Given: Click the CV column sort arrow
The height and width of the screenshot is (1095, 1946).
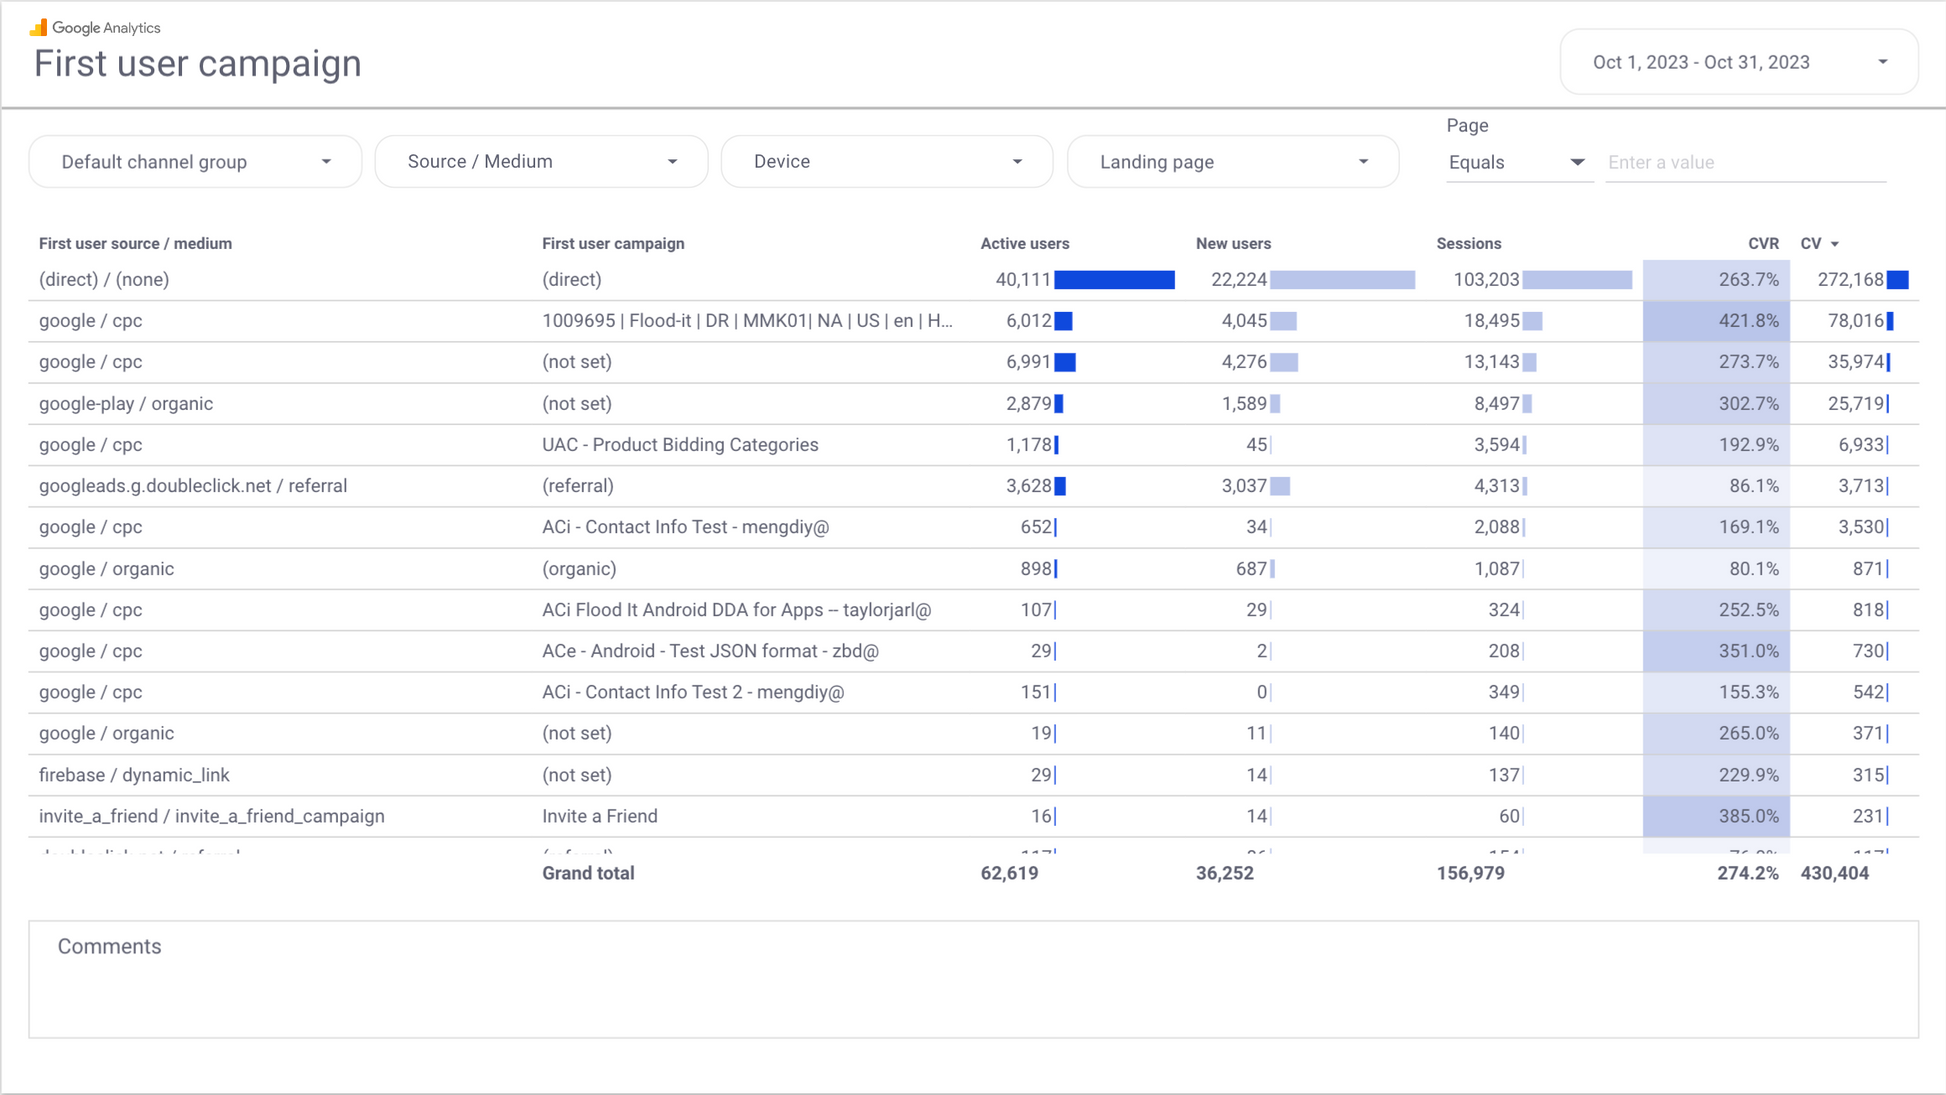Looking at the screenshot, I should pos(1834,244).
